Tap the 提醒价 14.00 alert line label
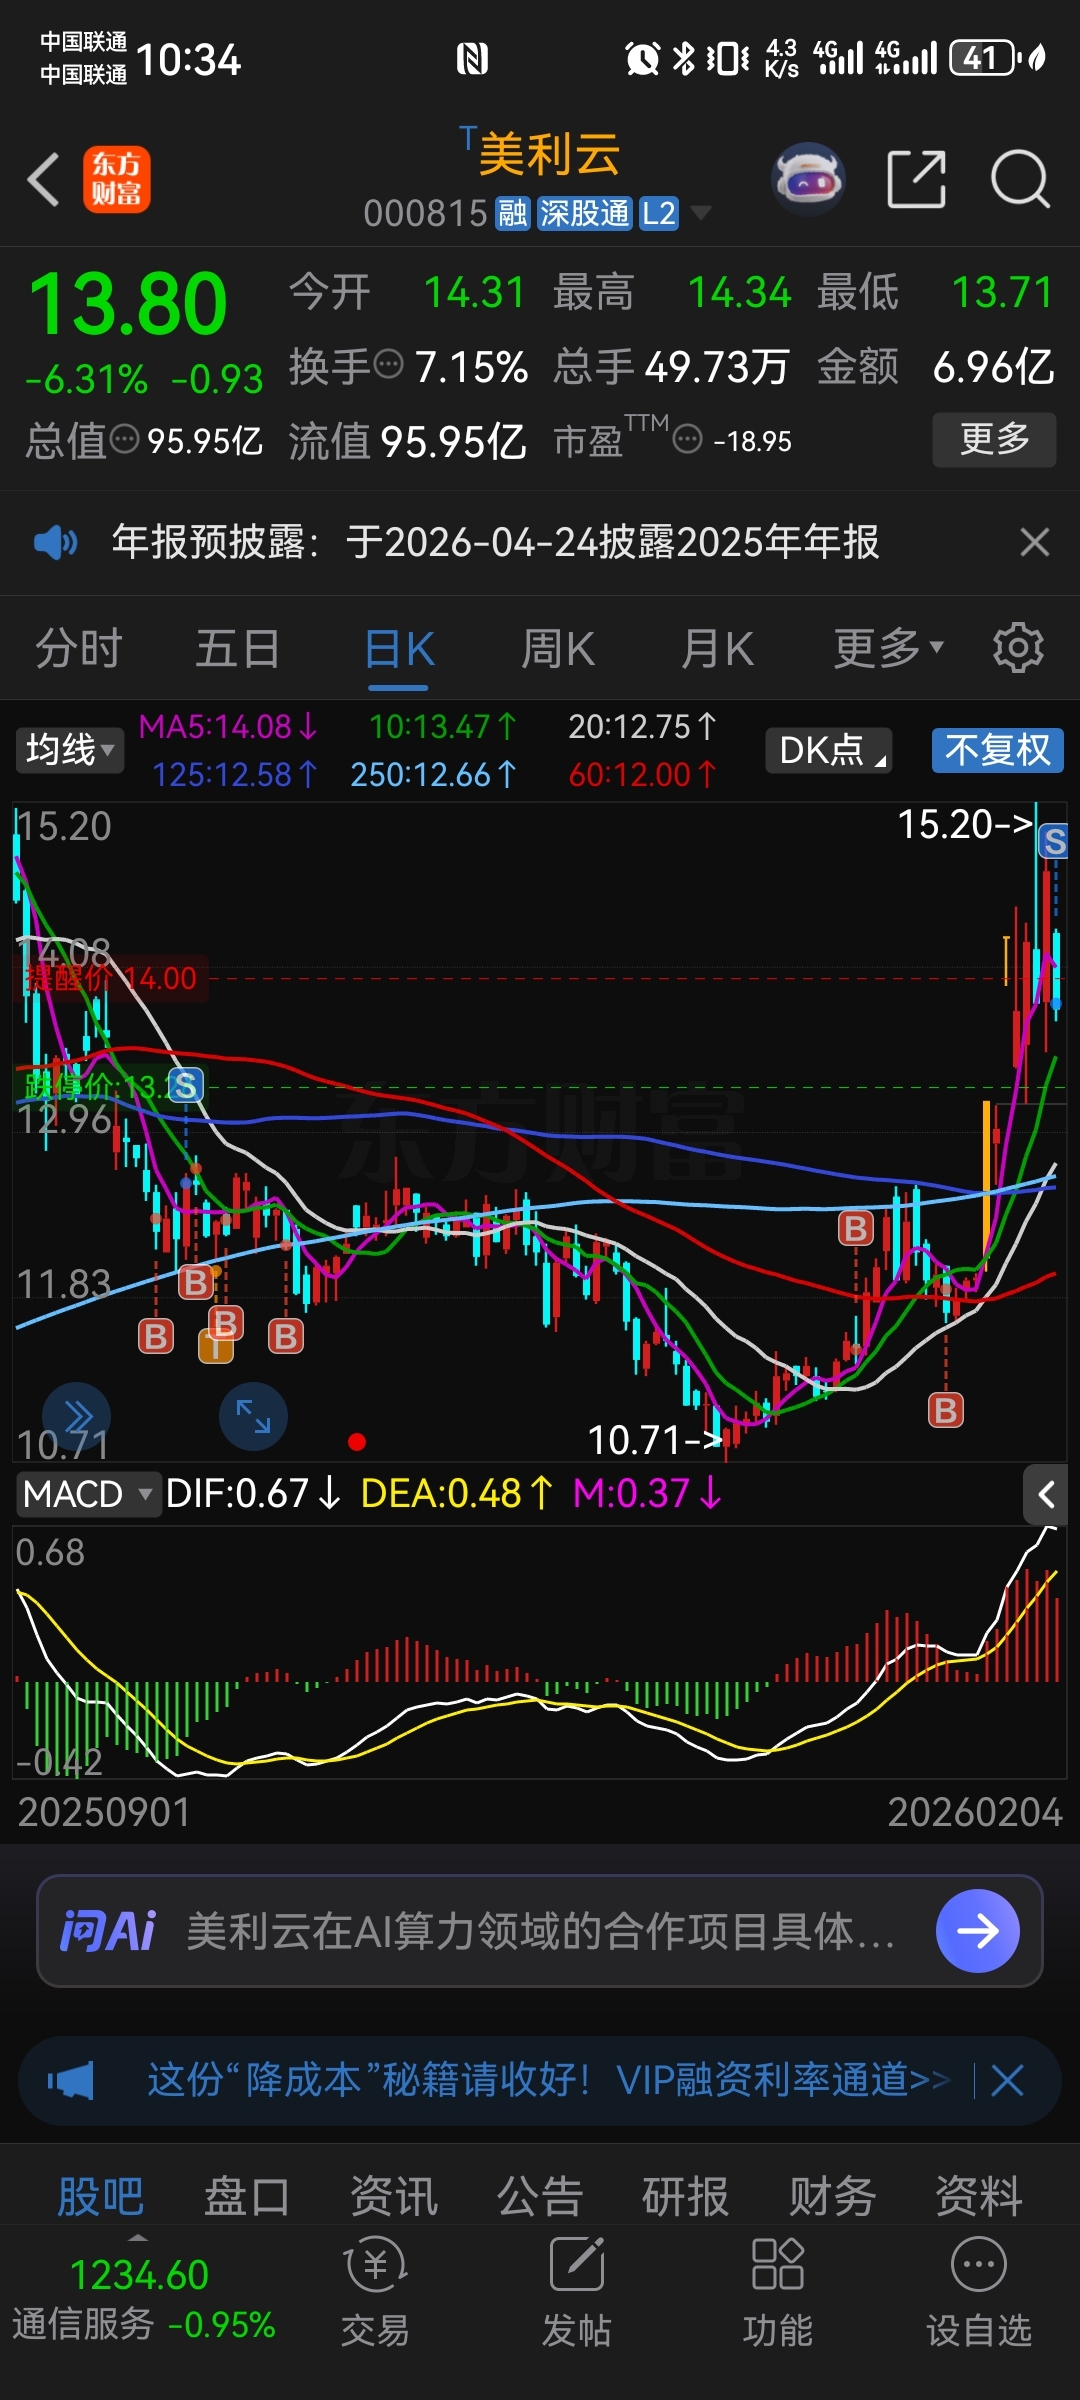 point(112,977)
